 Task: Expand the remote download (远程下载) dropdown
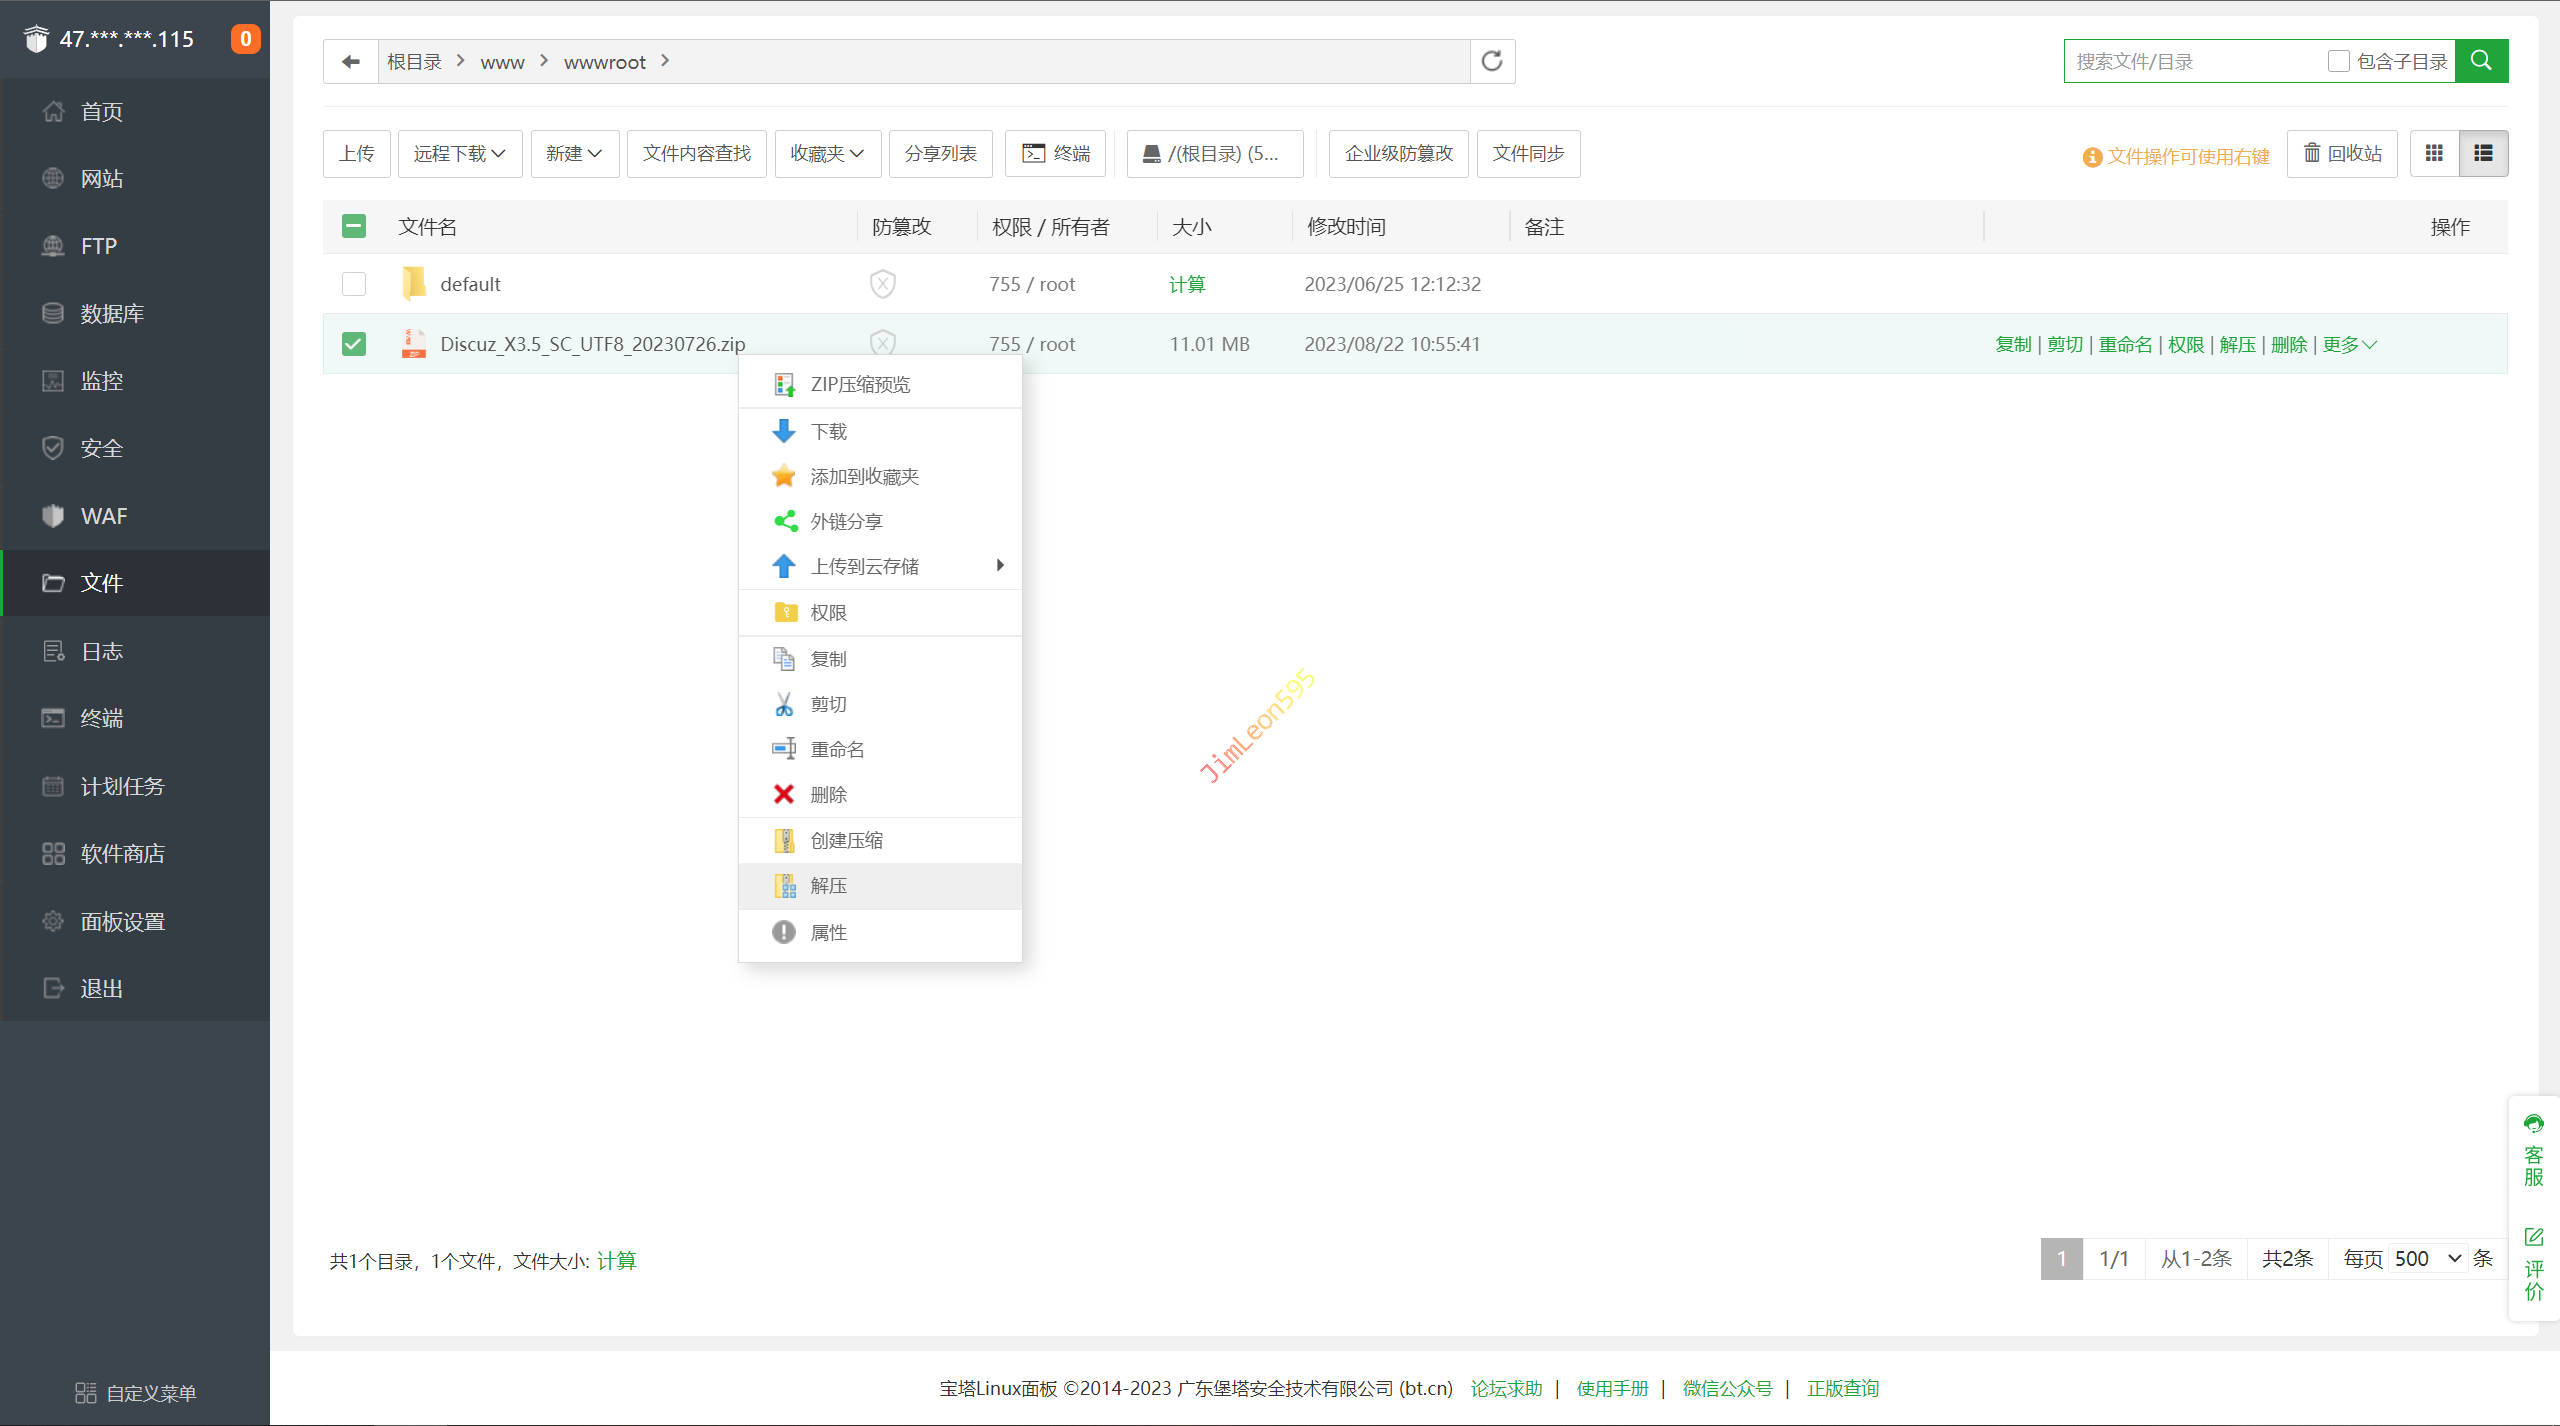[459, 153]
